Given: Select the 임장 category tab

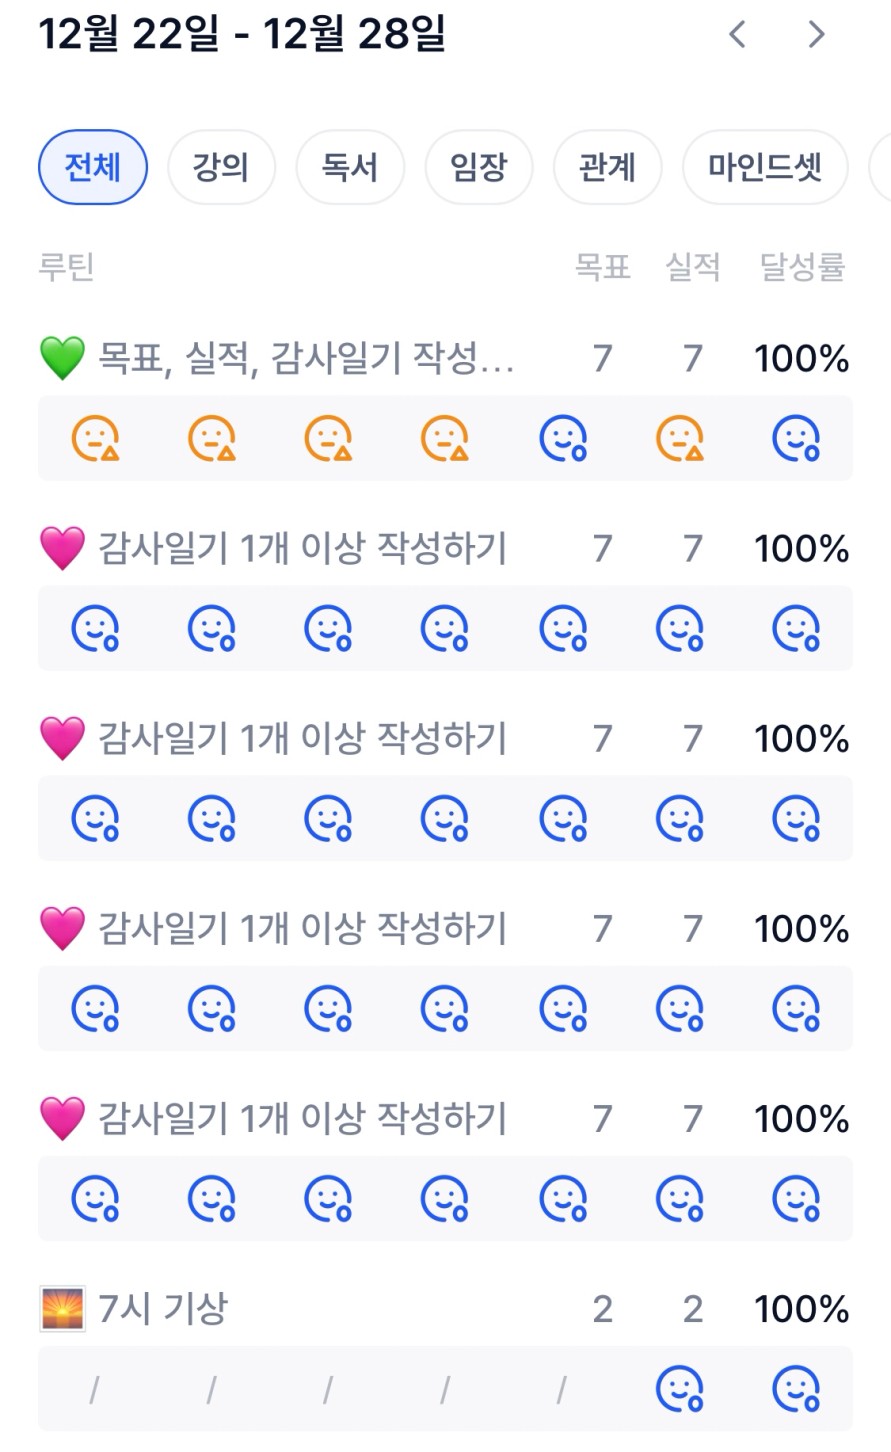Looking at the screenshot, I should 479,167.
